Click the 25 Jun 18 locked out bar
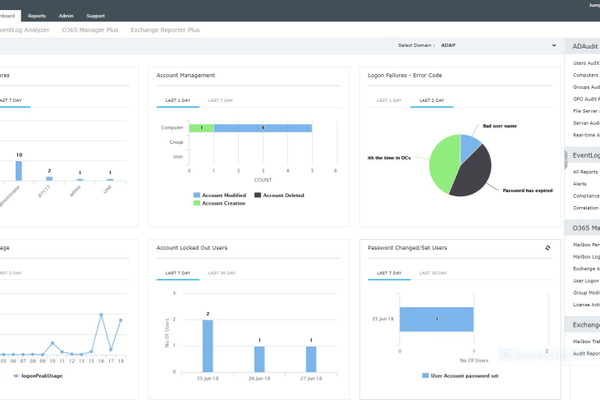600x400 pixels. pyautogui.click(x=208, y=346)
